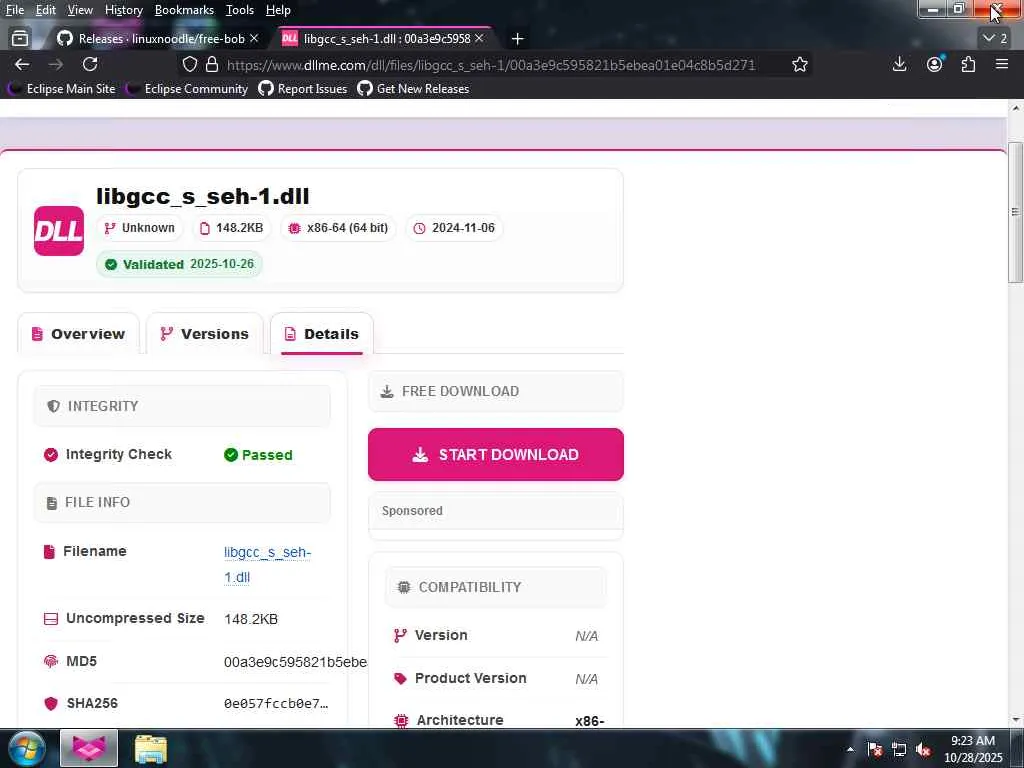Click the 148.2KB file size badge

231,228
